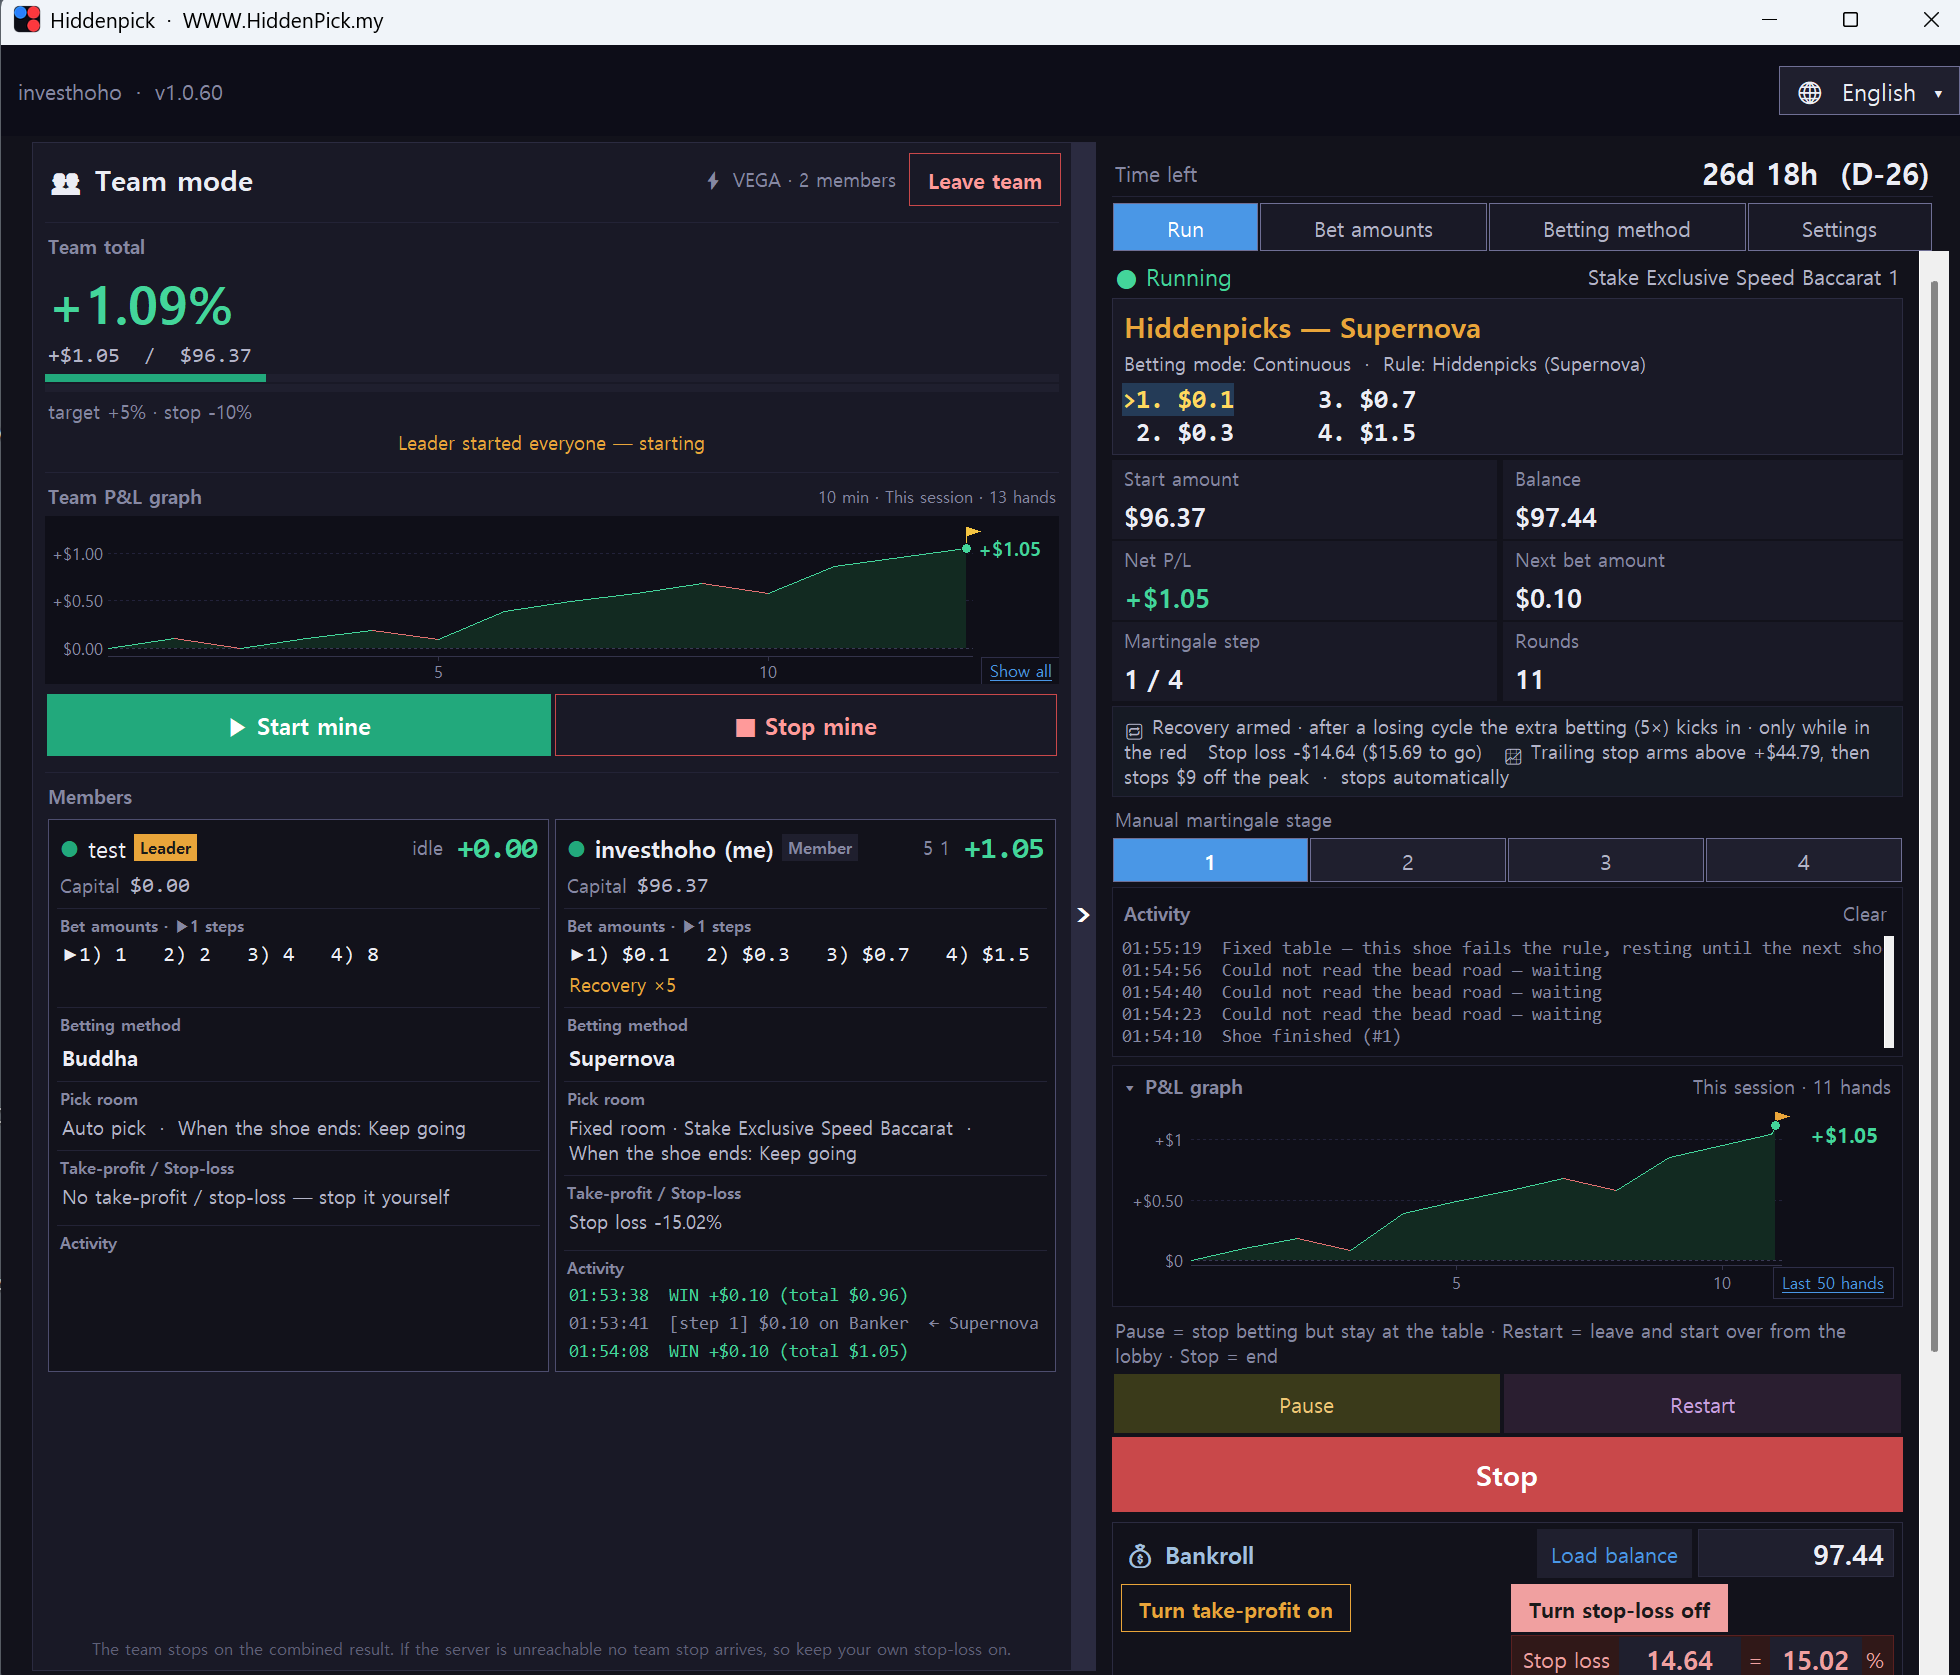1960x1675 pixels.
Task: Click the Buddha betting method in test card
Action: coord(100,1058)
